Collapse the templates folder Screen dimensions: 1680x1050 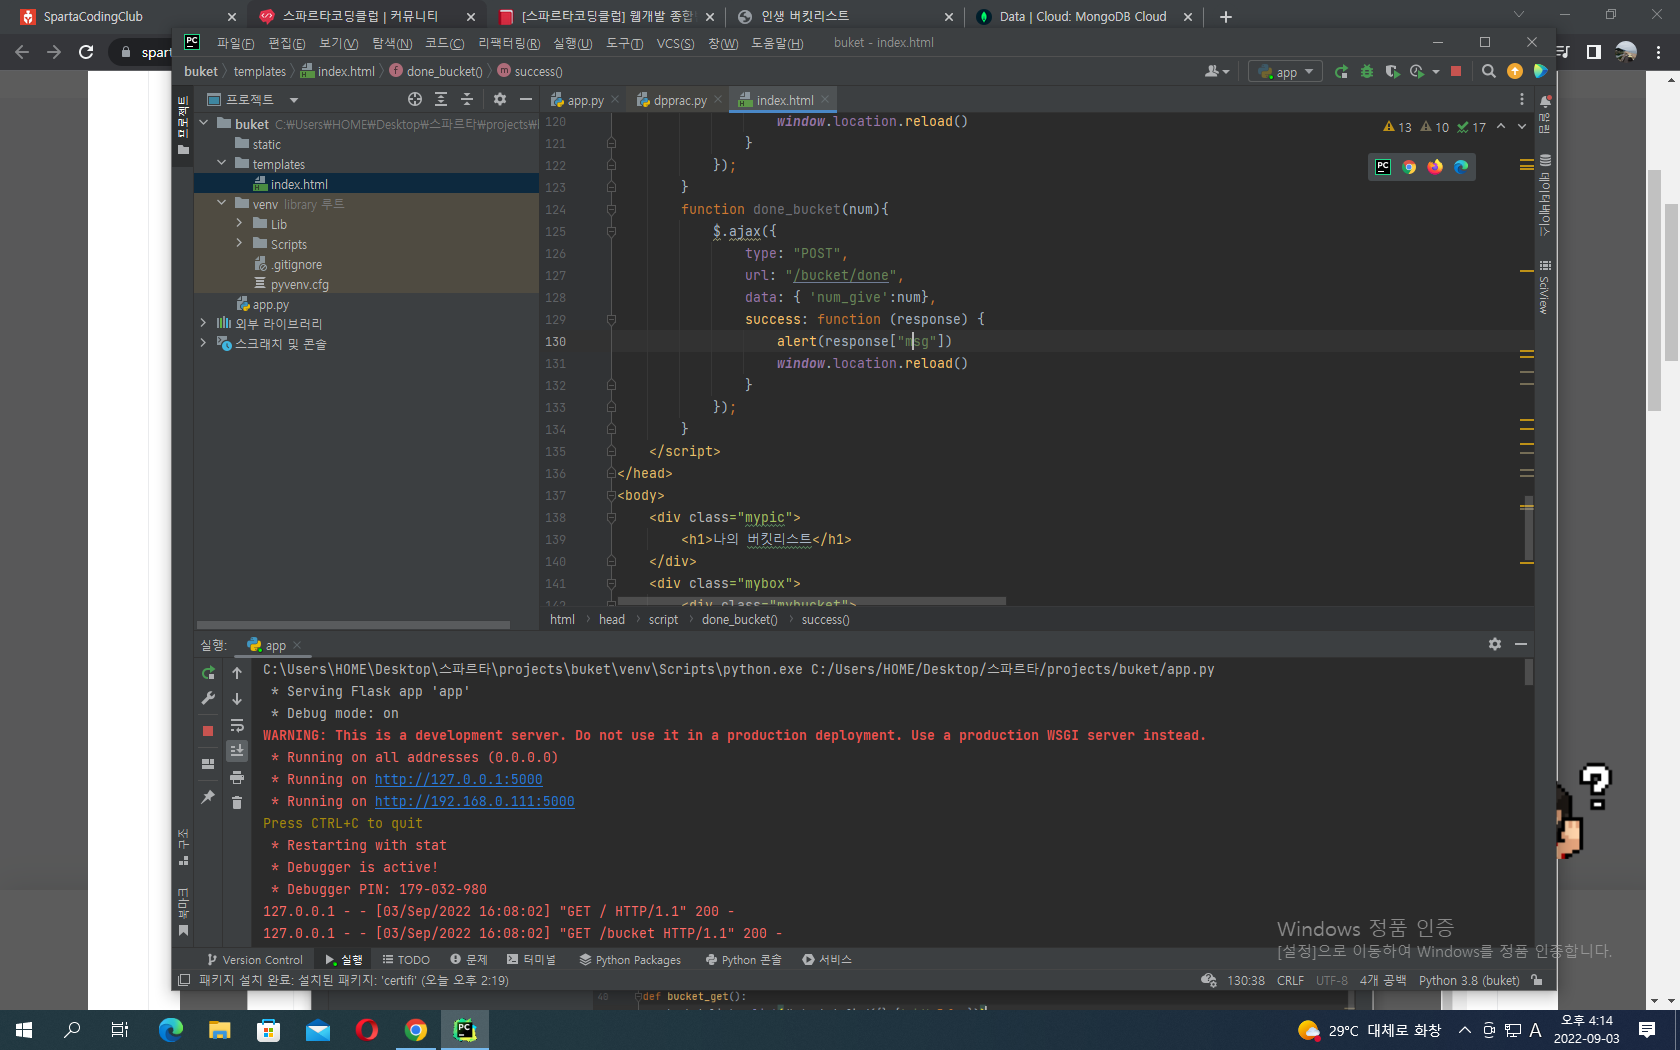[x=222, y=163]
